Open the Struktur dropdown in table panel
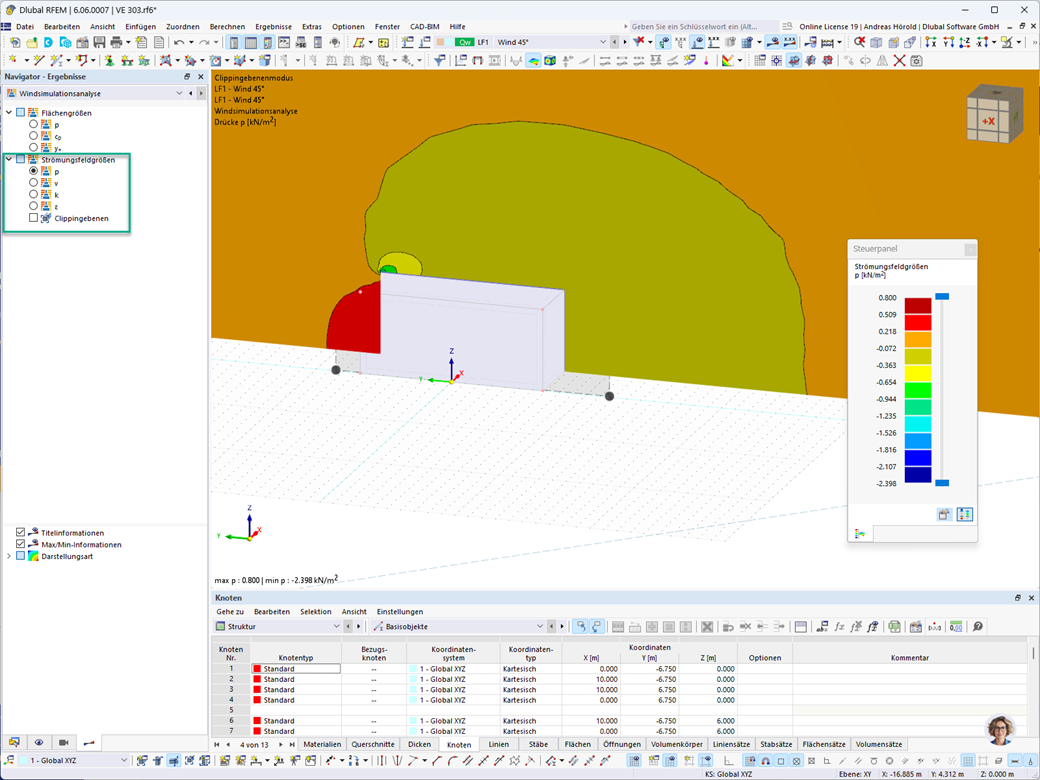 click(336, 626)
